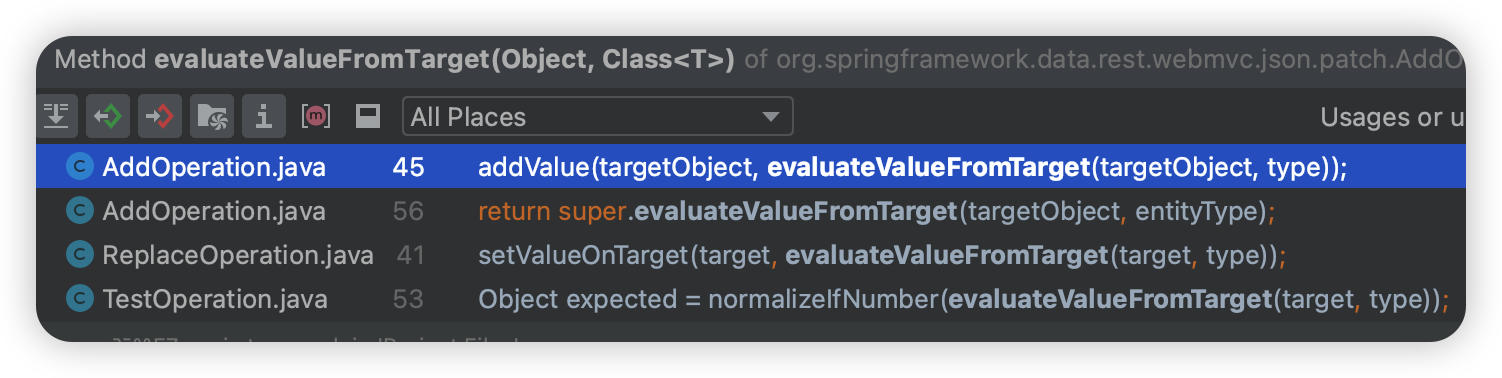Select AddOperation.java line 56 usage
The image size is (1502, 378).
pyautogui.click(x=750, y=211)
